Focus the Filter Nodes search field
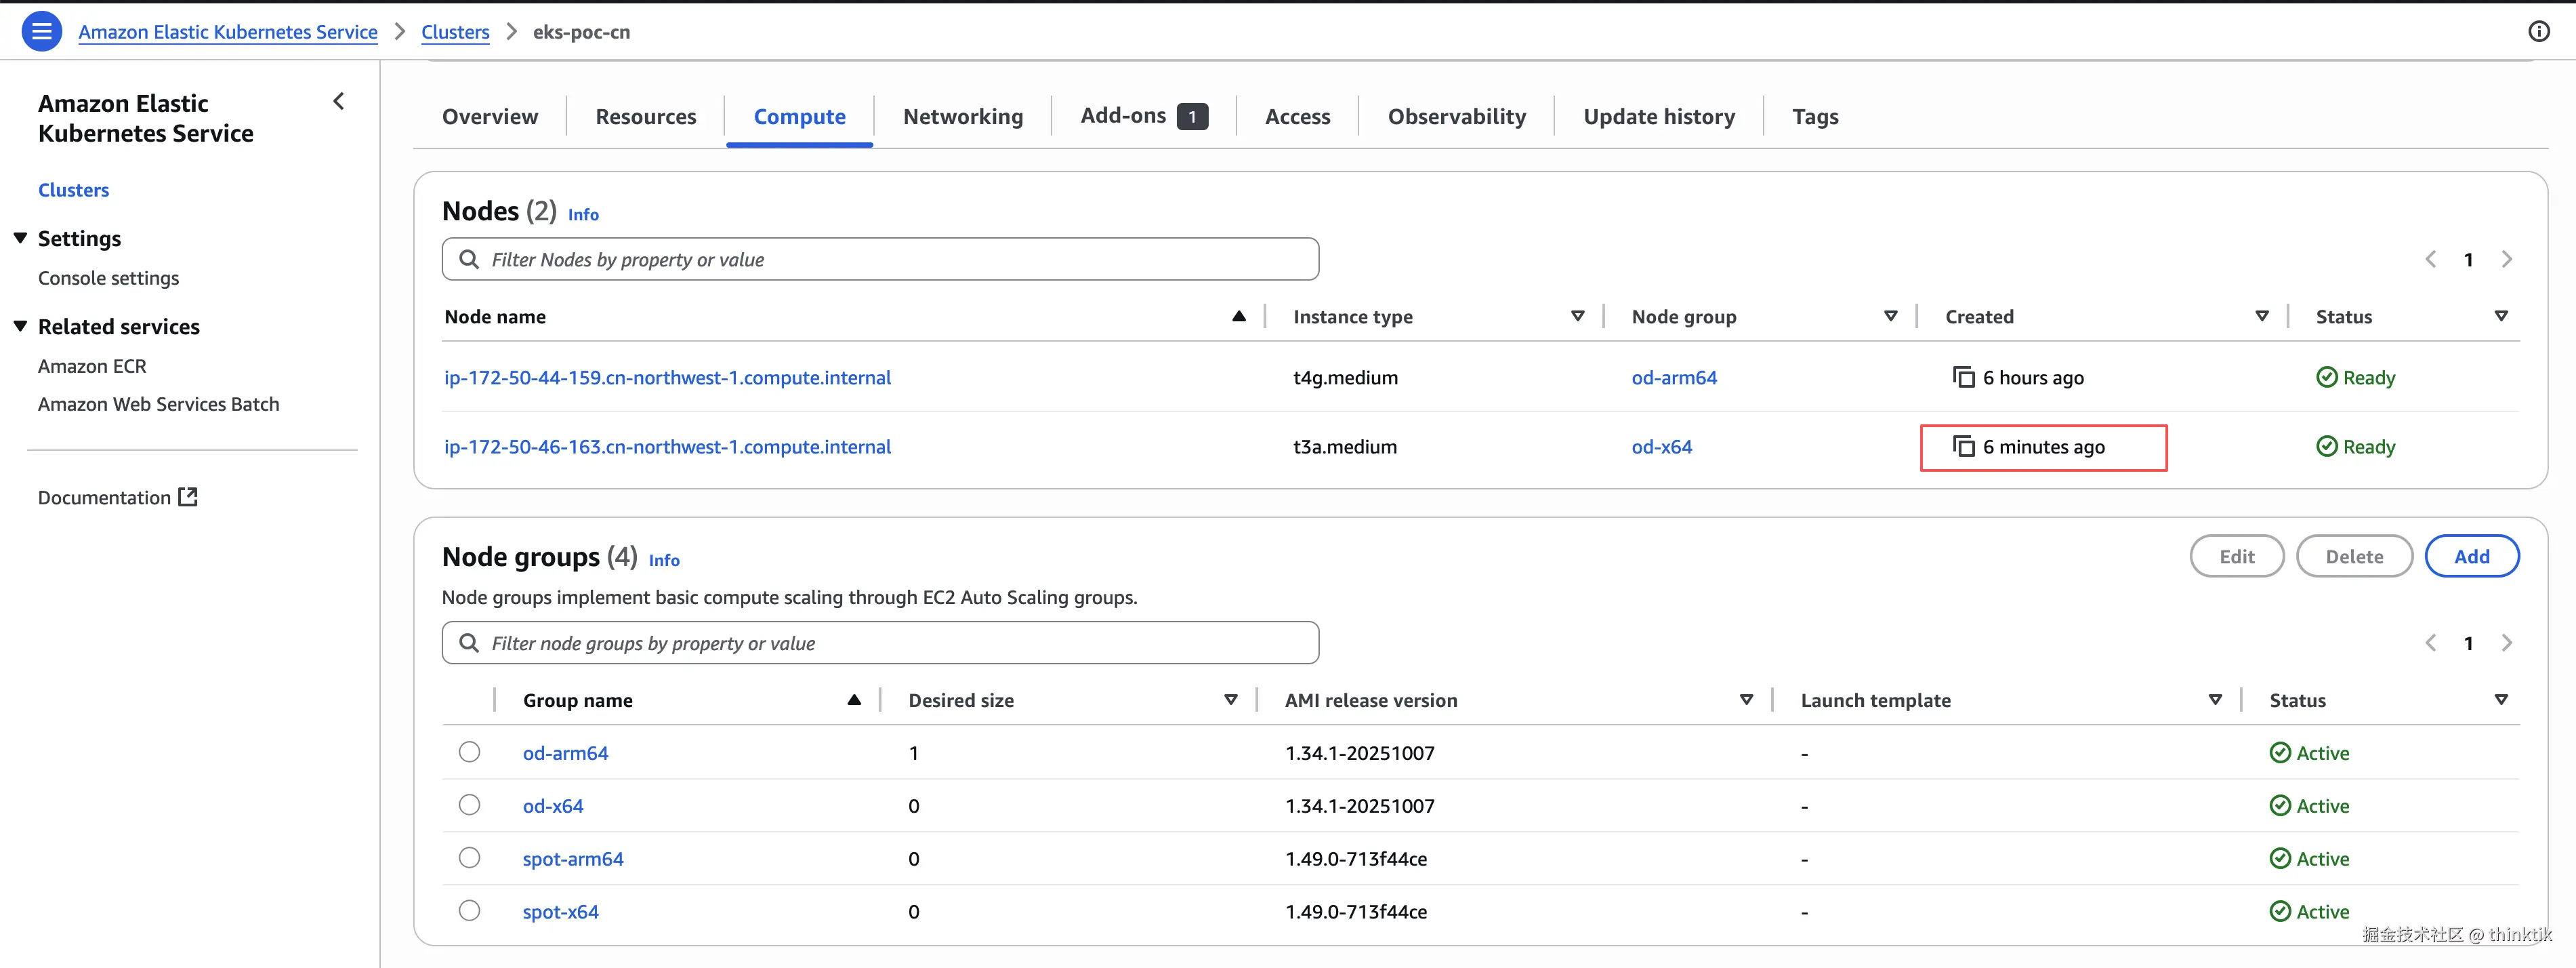The image size is (2576, 968). pos(880,259)
